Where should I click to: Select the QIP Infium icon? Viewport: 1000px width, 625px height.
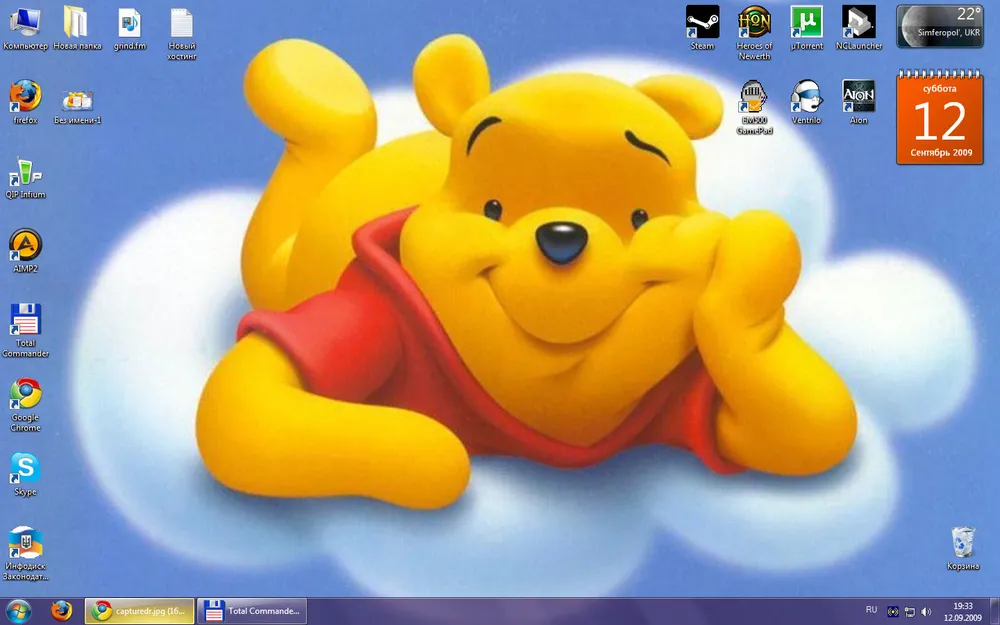tap(25, 172)
